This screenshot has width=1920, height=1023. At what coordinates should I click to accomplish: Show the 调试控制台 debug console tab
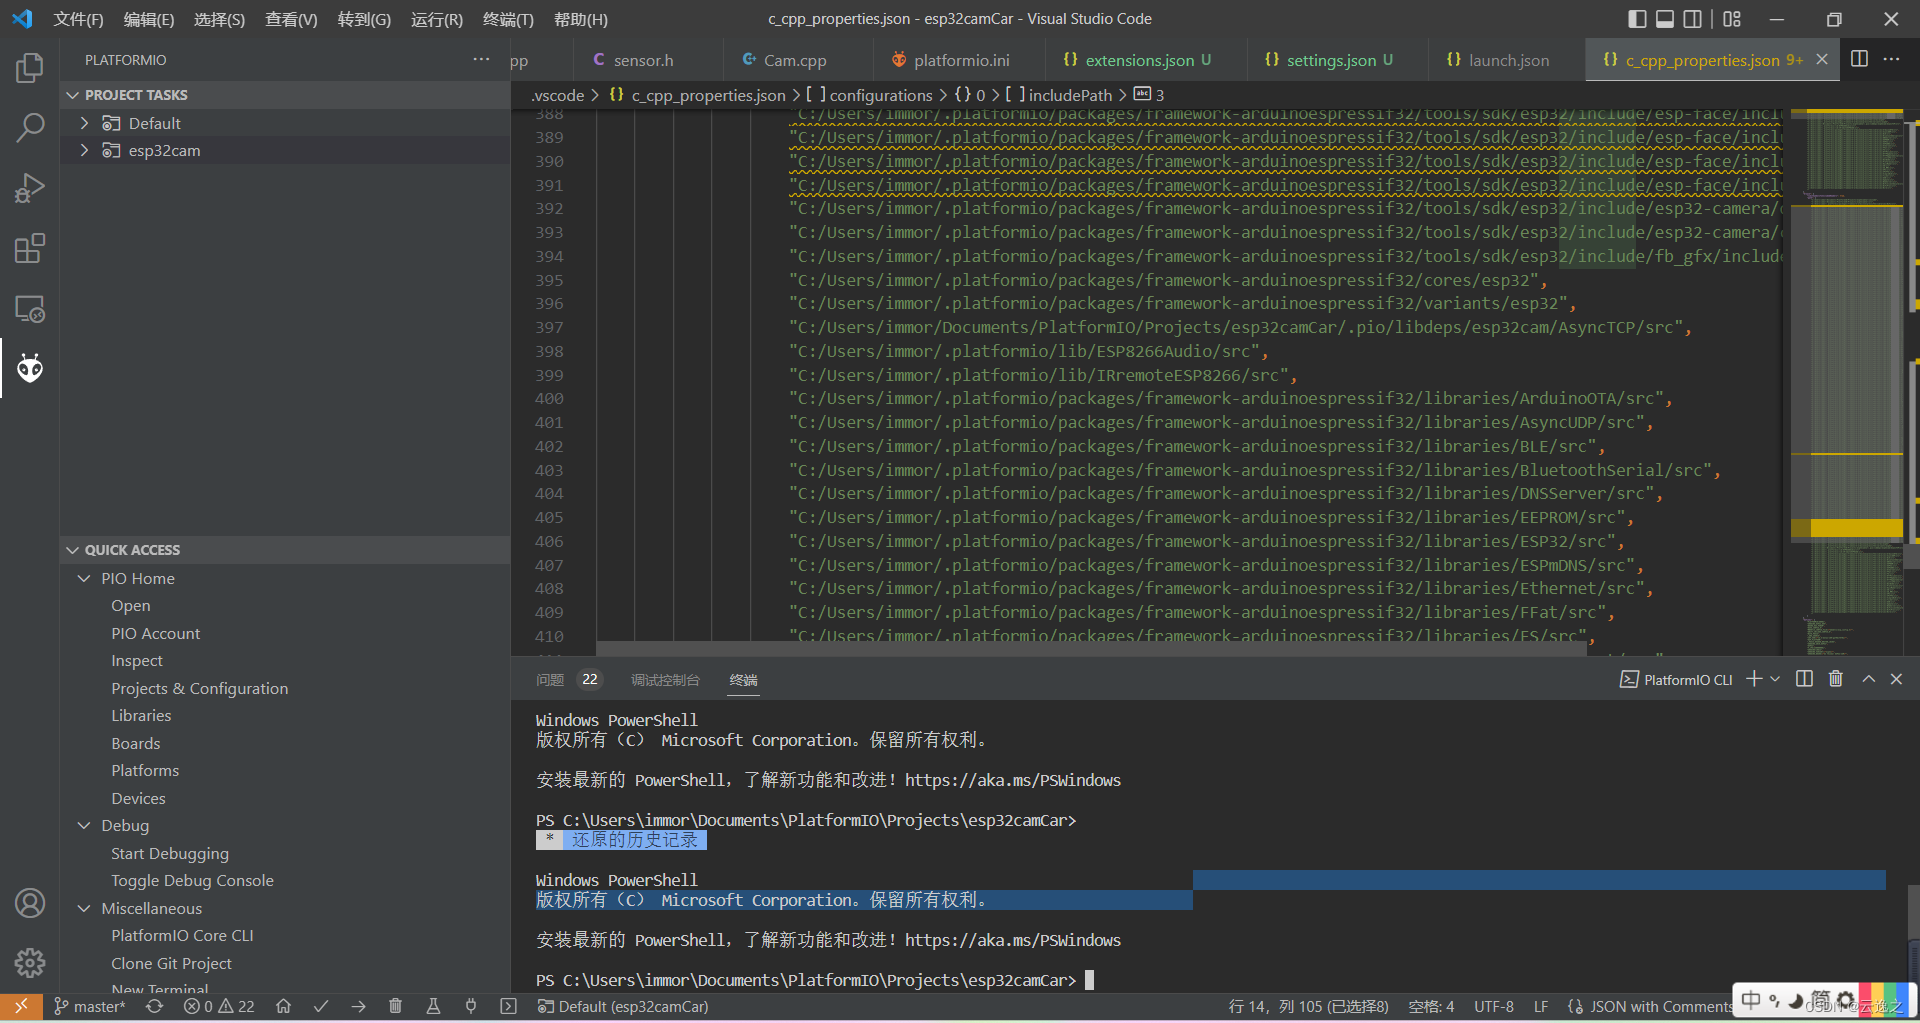[665, 680]
